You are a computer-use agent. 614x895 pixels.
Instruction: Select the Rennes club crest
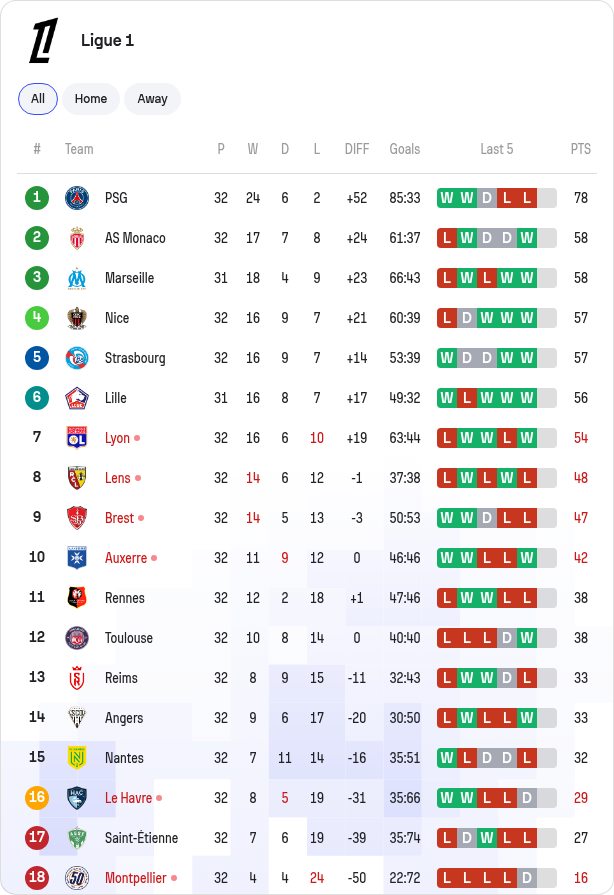tap(77, 598)
